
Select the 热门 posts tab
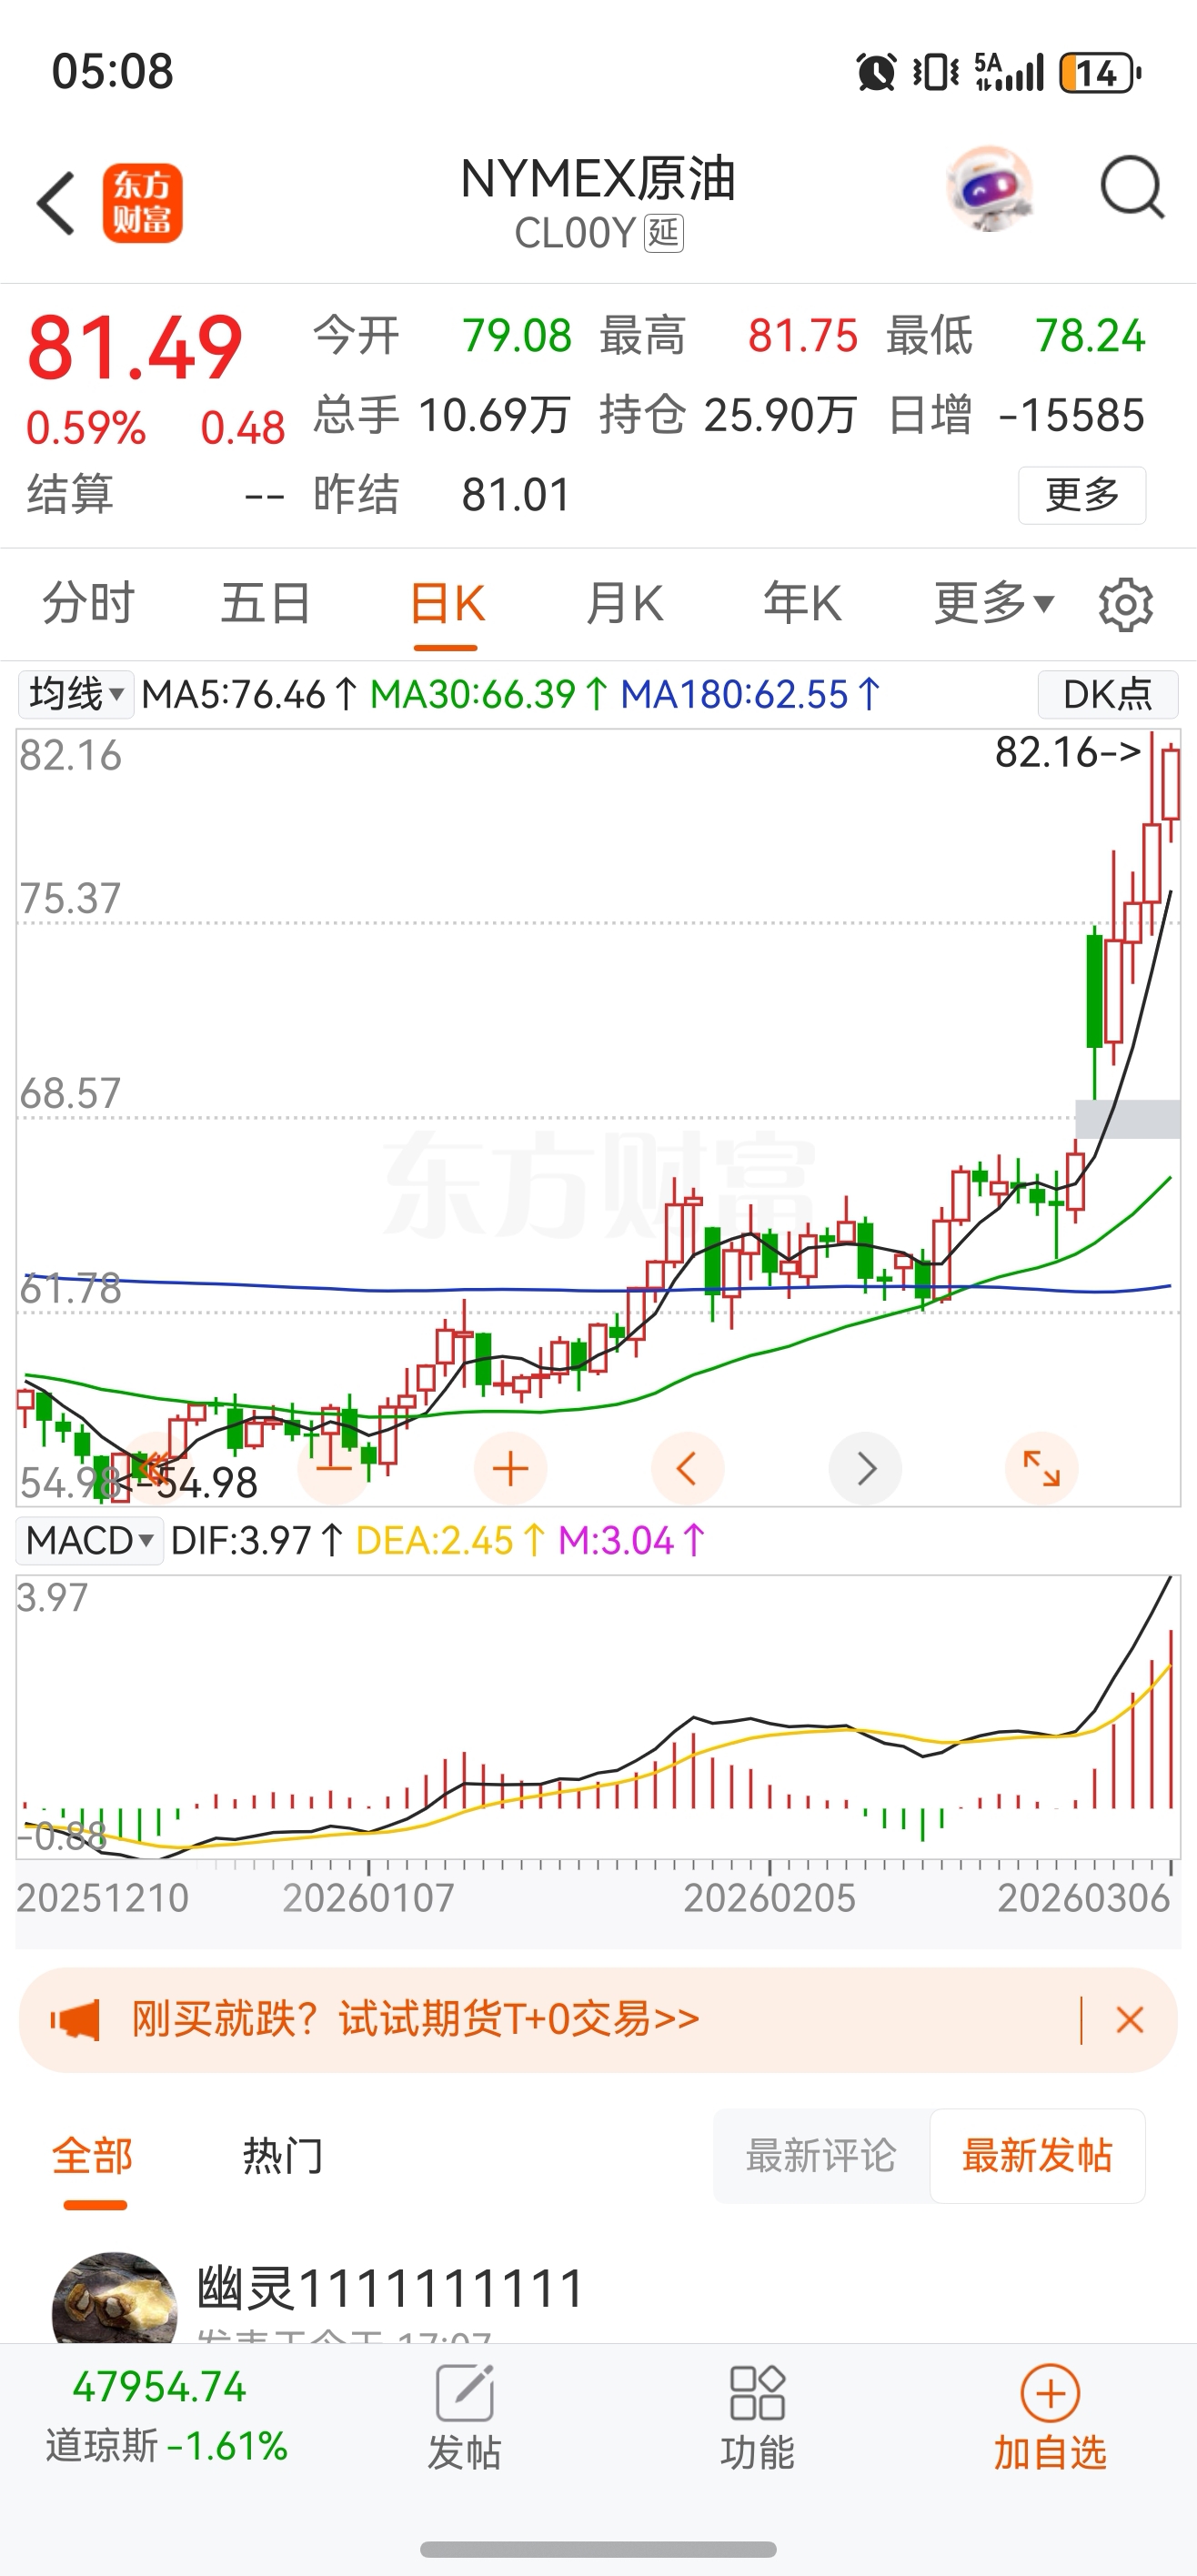283,2156
